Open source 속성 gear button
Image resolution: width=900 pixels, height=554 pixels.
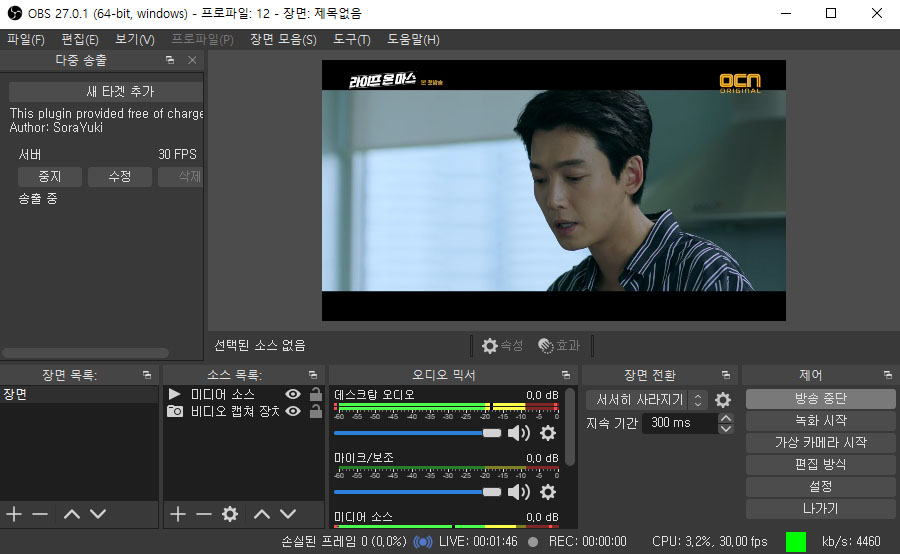tap(502, 346)
